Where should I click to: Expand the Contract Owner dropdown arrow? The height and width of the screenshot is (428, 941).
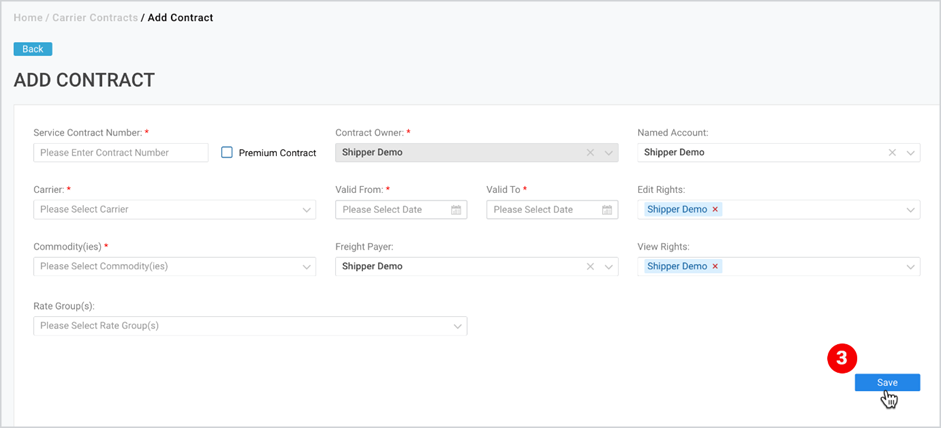pyautogui.click(x=609, y=152)
